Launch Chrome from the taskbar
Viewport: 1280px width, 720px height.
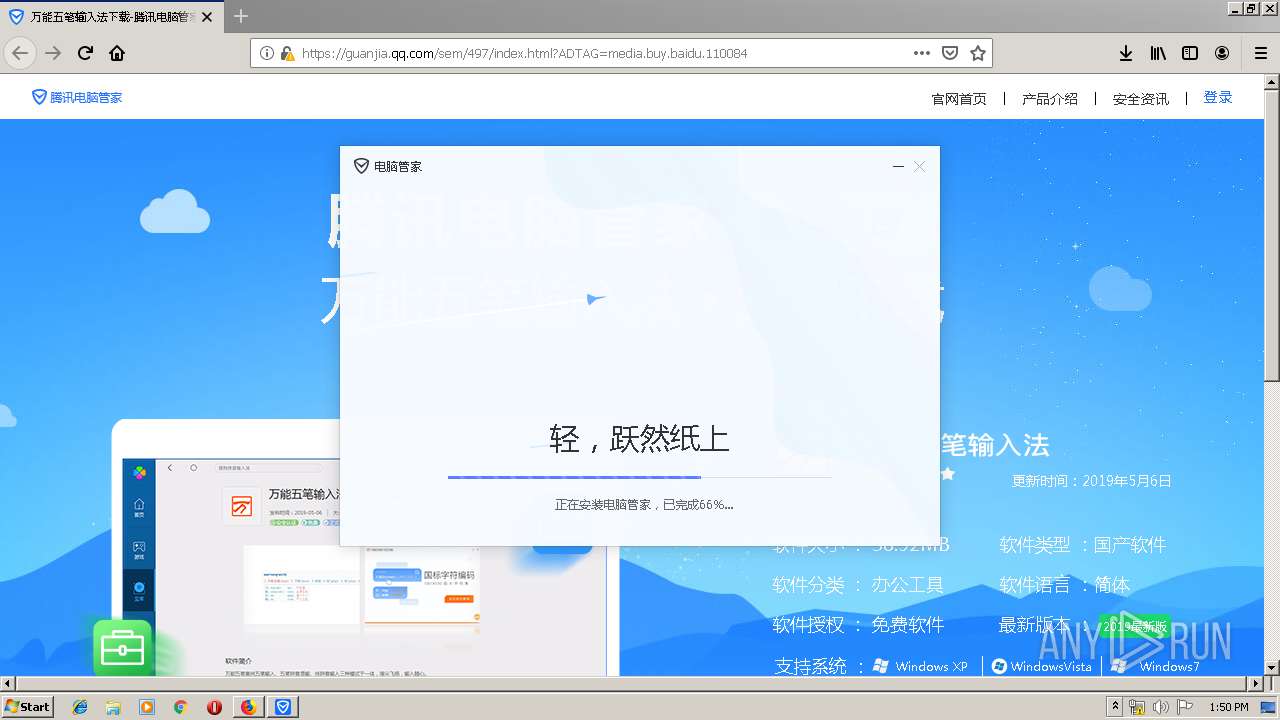tap(180, 707)
